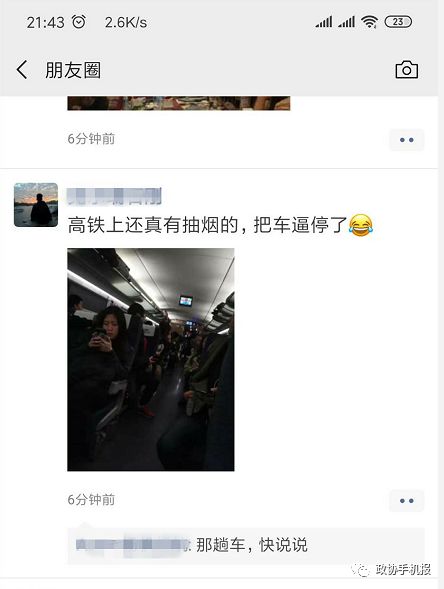Tap the back arrow beside 朋友圈
The height and width of the screenshot is (589, 444).
point(22,70)
